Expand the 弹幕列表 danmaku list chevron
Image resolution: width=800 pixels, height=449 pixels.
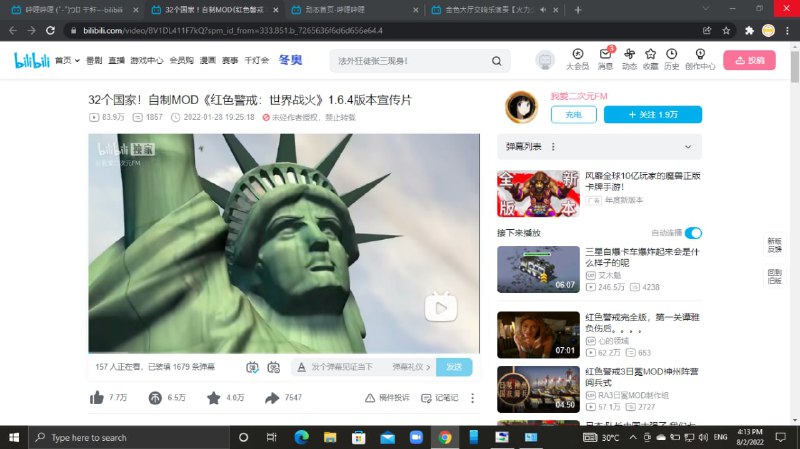tap(688, 147)
